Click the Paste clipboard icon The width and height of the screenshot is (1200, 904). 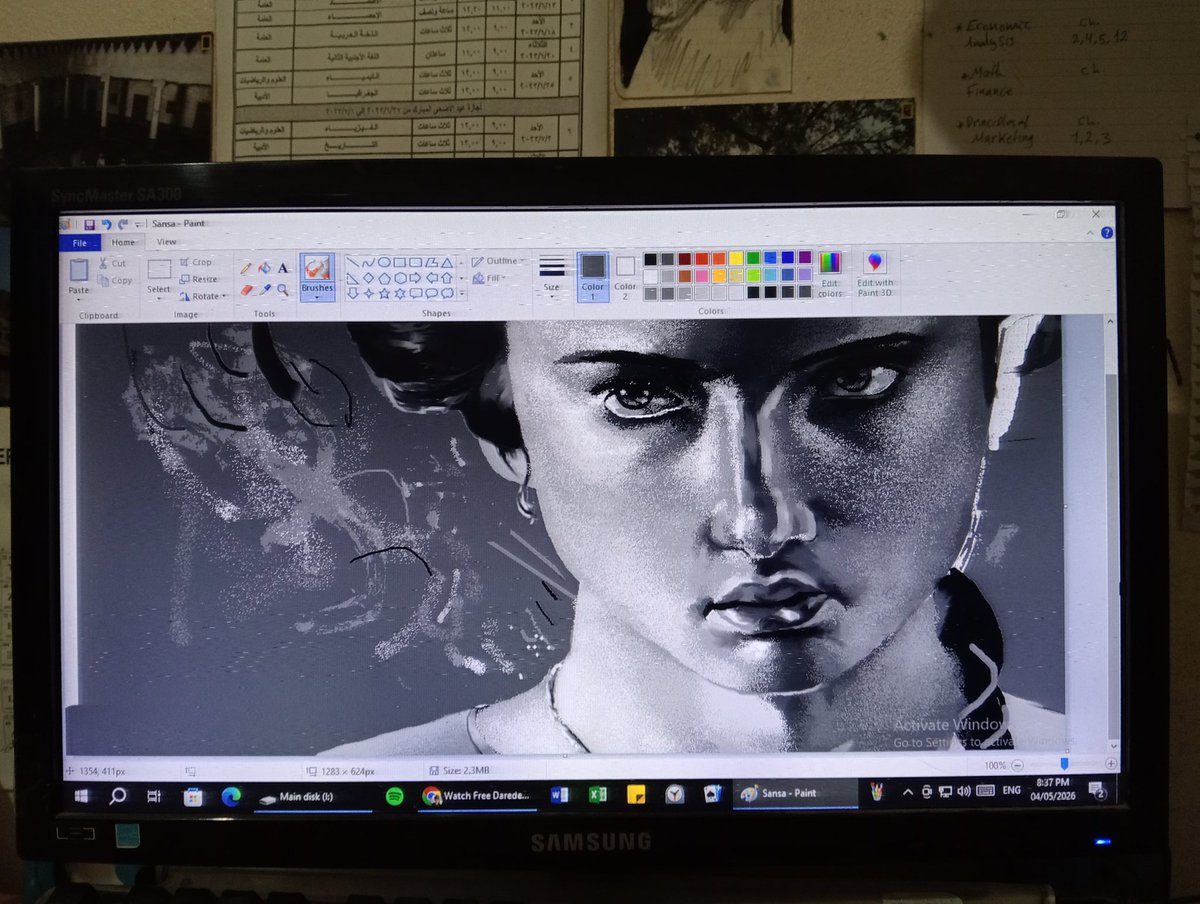pyautogui.click(x=79, y=269)
